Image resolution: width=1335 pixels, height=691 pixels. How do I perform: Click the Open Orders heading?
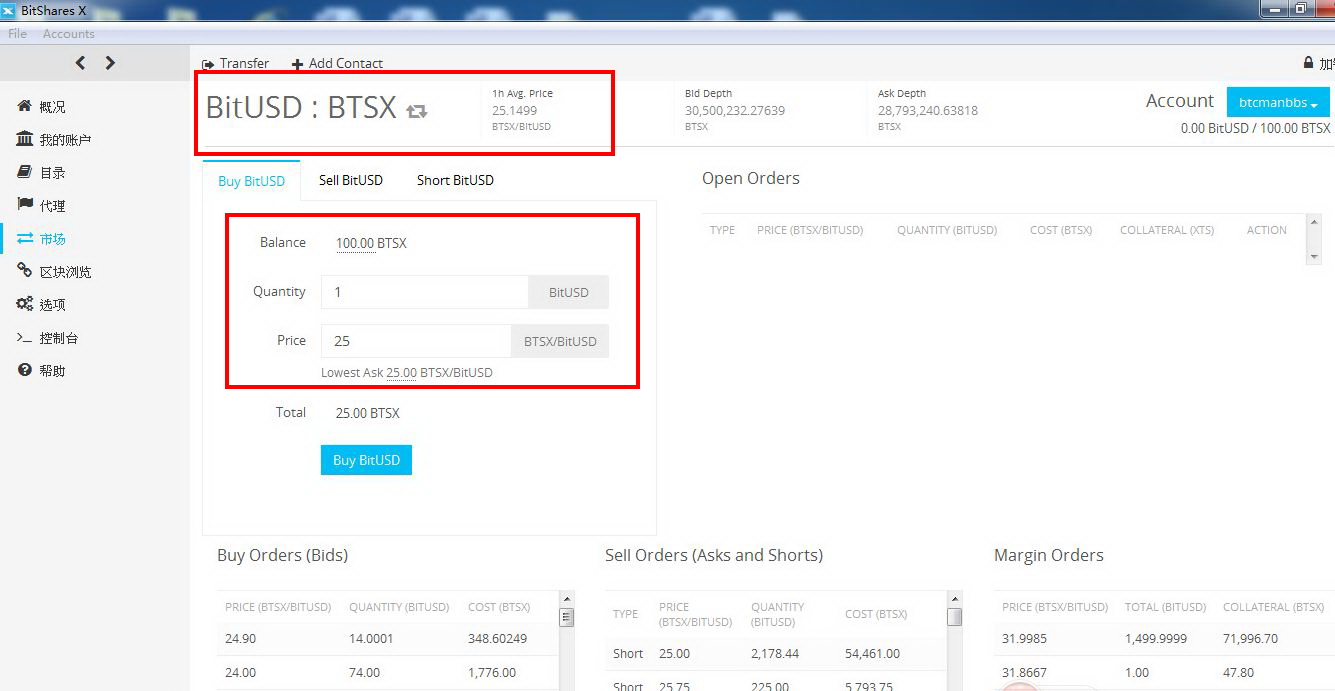point(751,179)
